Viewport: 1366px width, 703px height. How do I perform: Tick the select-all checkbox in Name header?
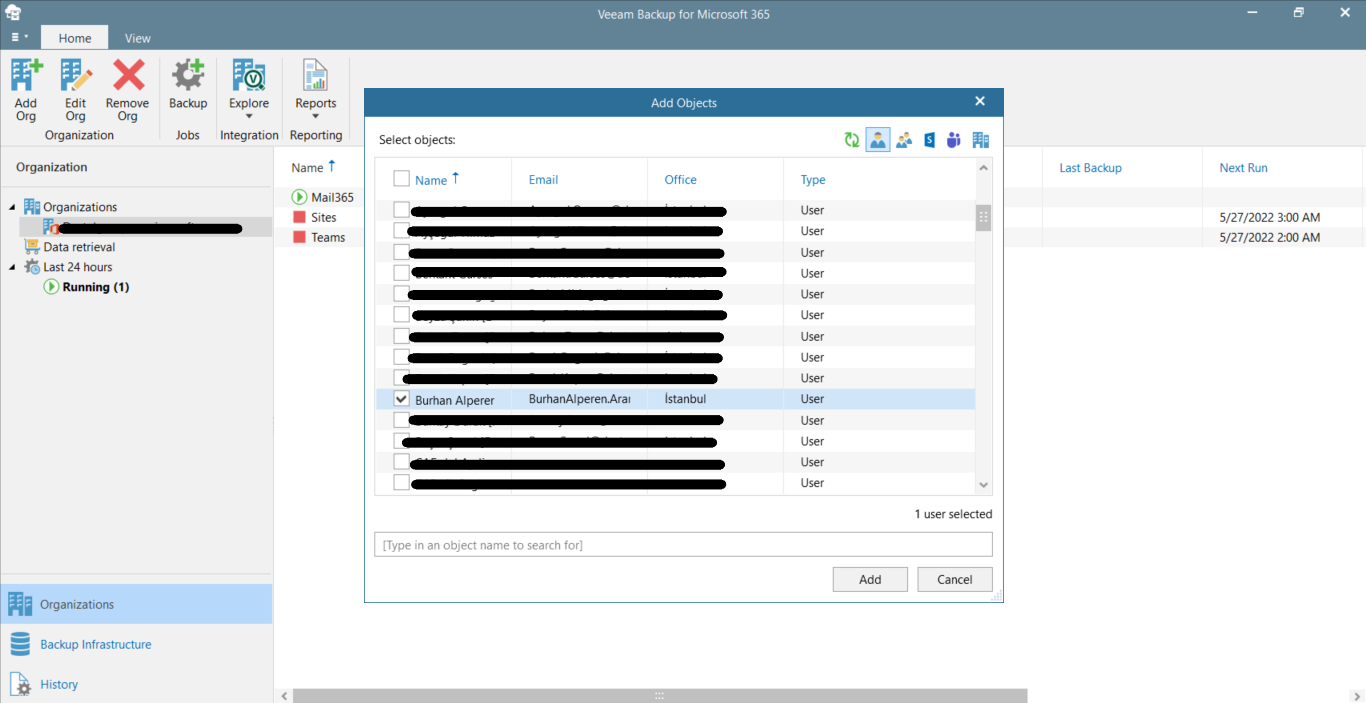pos(401,178)
